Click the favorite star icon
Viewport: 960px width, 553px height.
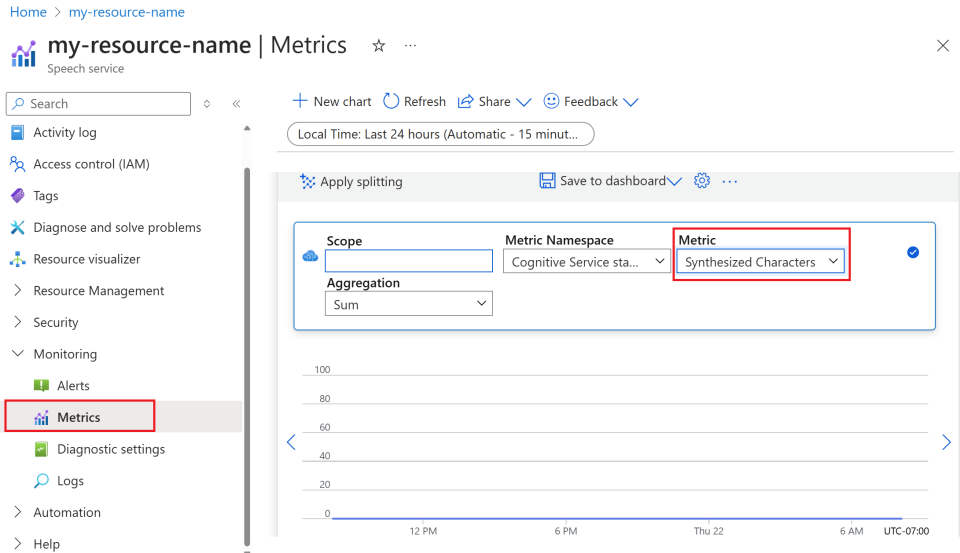[379, 46]
